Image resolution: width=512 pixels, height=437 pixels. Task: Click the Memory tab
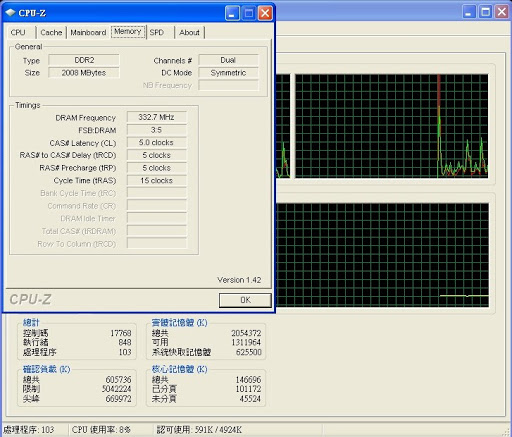click(128, 32)
